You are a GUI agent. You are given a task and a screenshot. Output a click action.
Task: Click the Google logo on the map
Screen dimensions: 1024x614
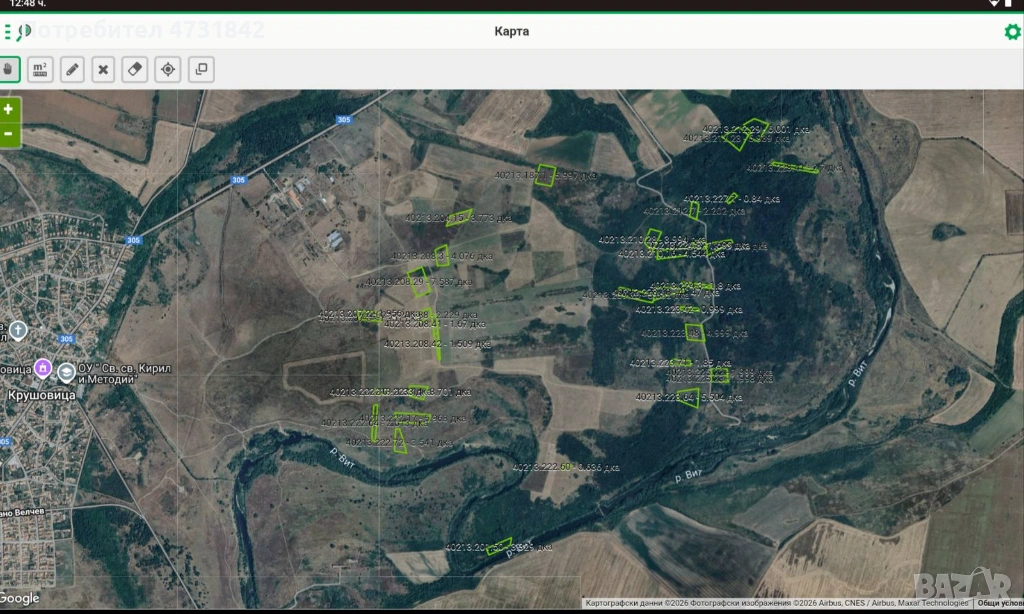click(x=20, y=598)
